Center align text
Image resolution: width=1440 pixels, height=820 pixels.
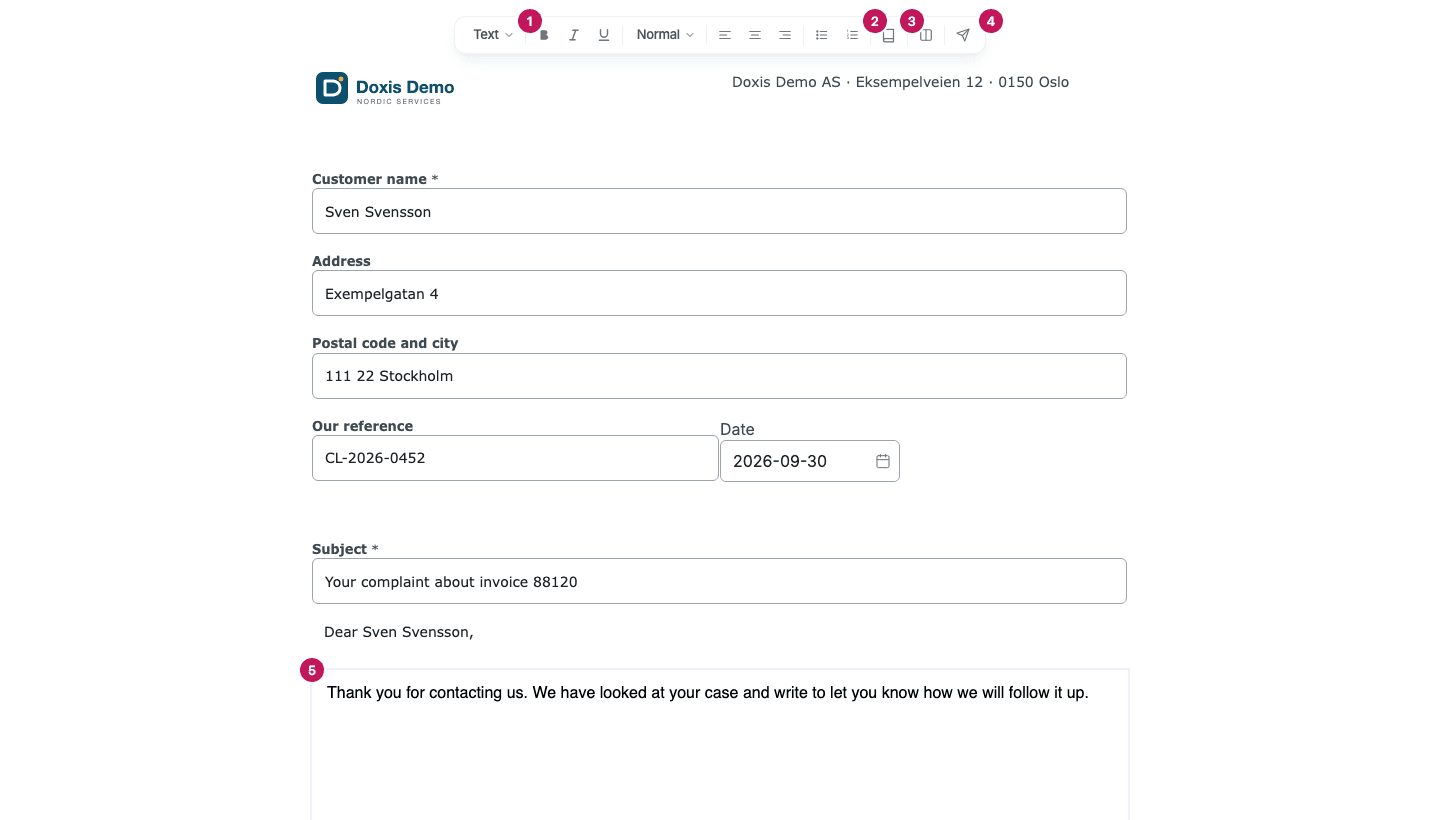coord(755,35)
